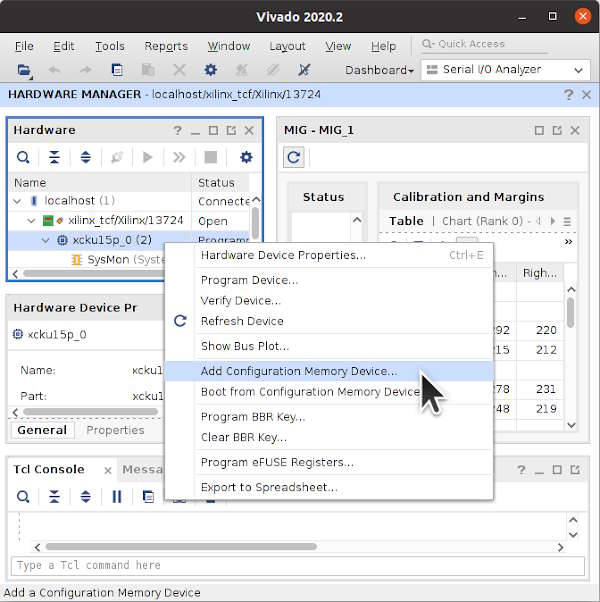Choose Clear BBR Key from context menu
This screenshot has width=600, height=602.
pos(329,437)
